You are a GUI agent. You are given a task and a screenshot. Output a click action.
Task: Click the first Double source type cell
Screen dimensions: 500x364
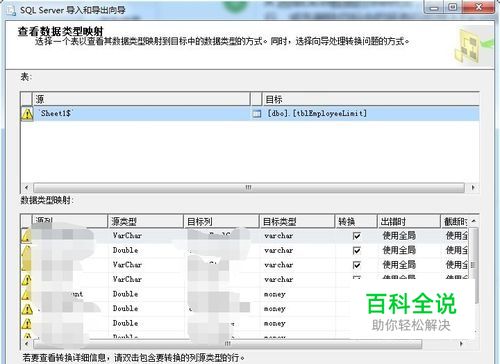[x=146, y=250]
